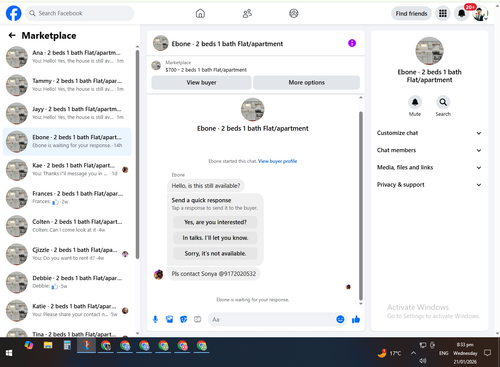Mute this chat with the bell icon

coord(415,102)
